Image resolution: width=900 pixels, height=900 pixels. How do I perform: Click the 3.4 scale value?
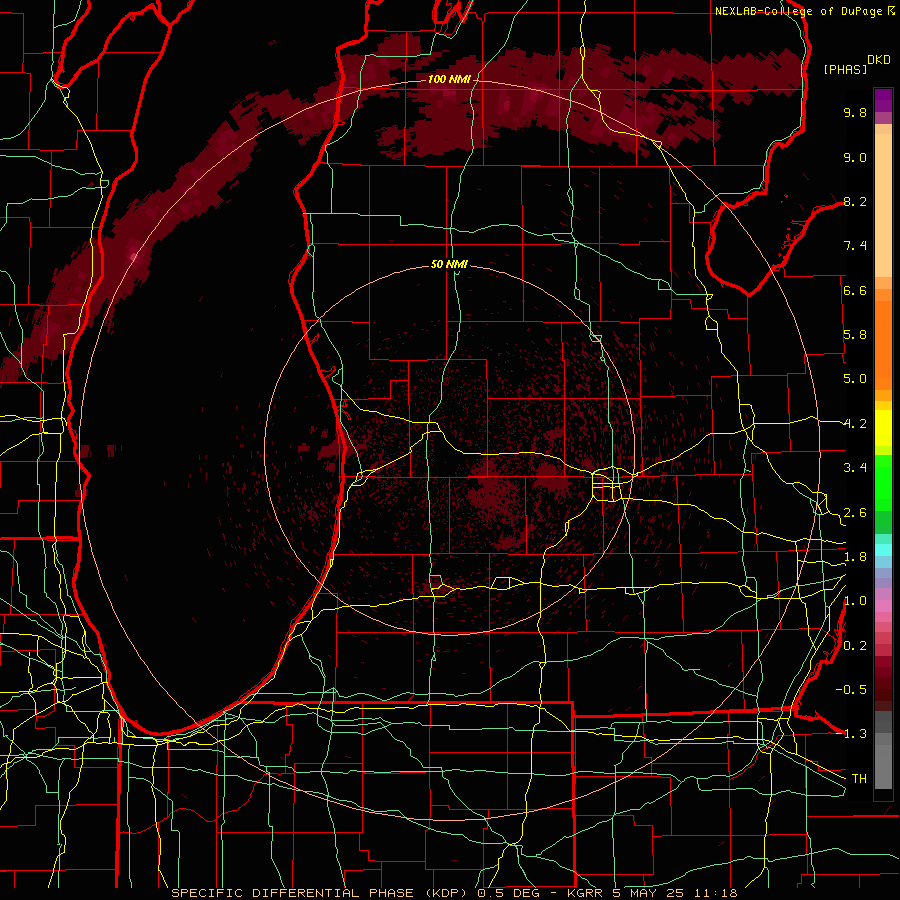855,468
